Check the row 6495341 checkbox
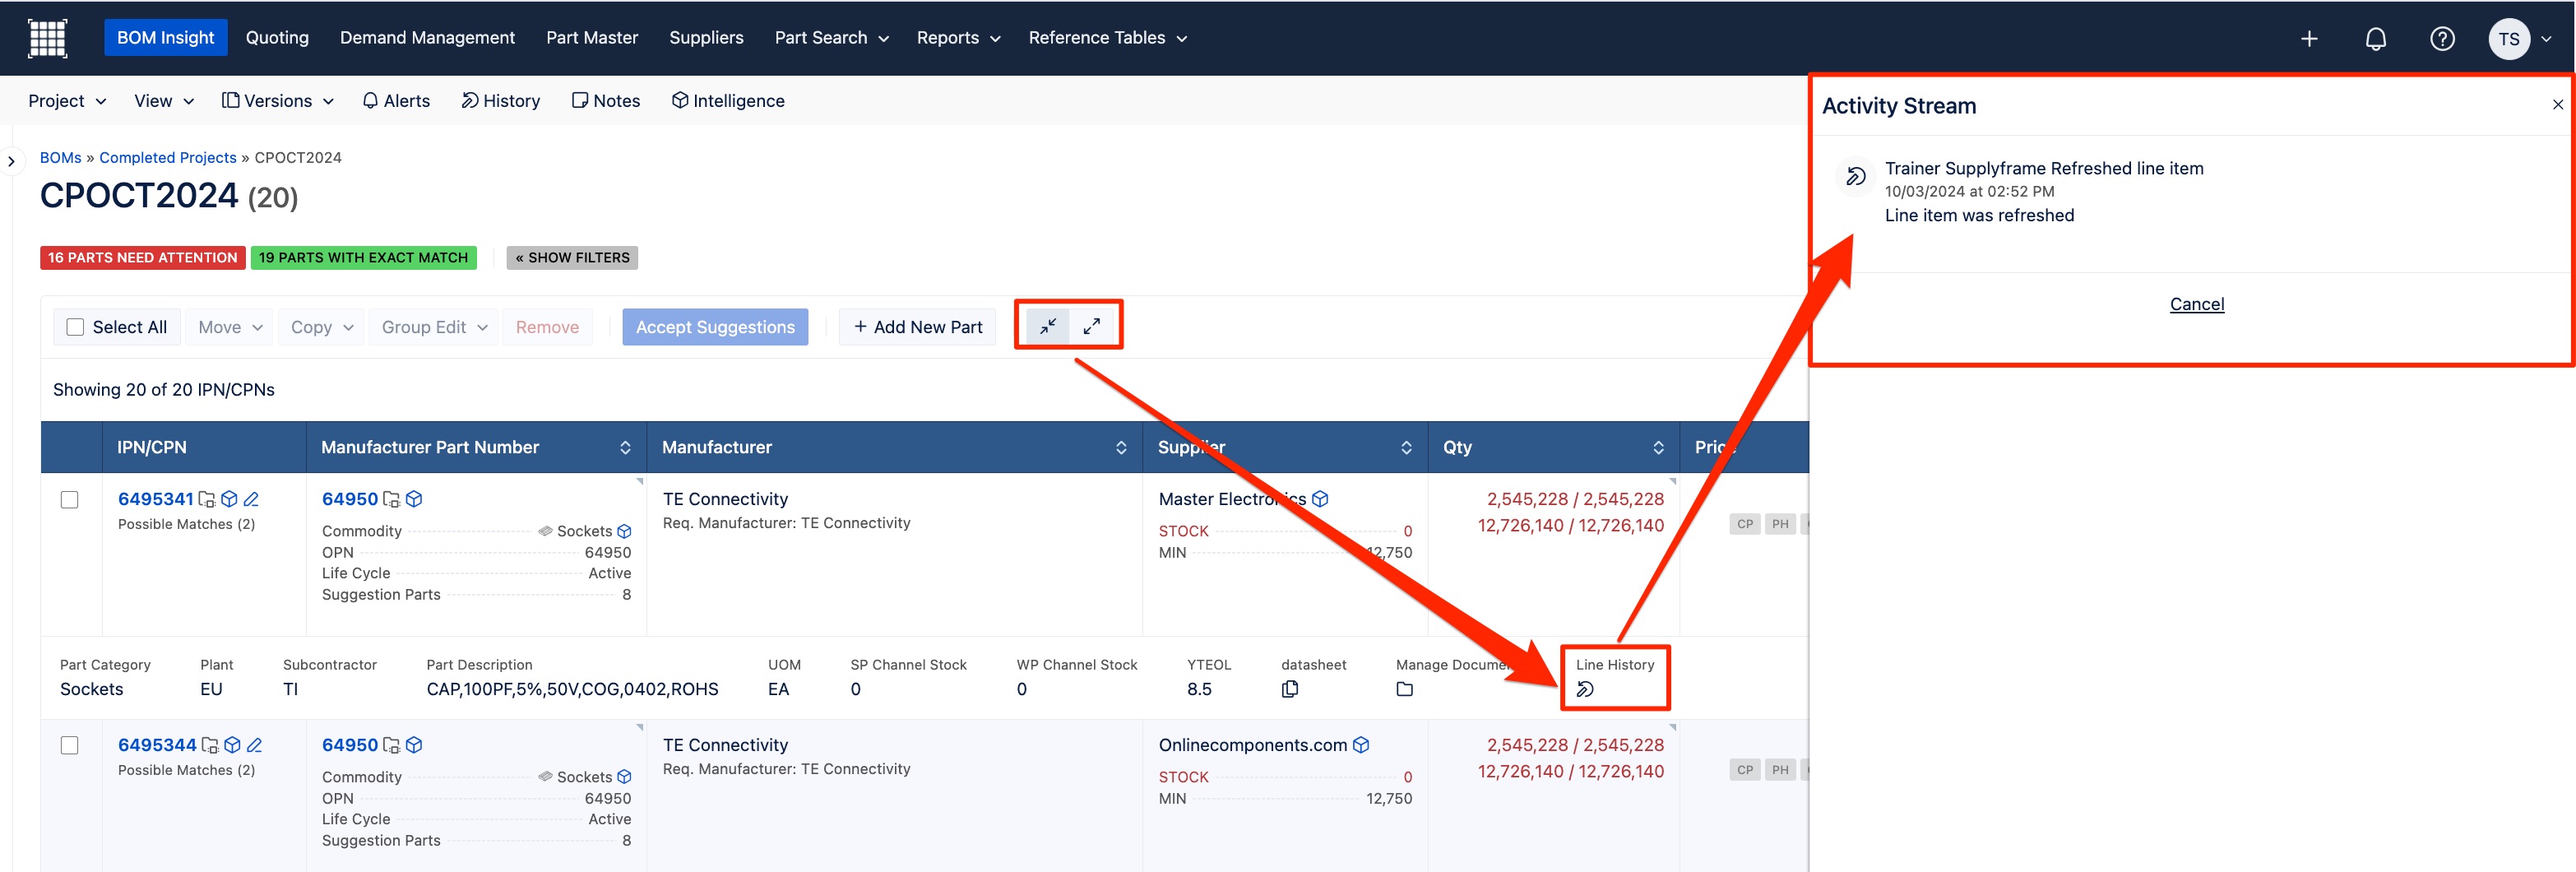Viewport: 2576px width, 872px height. 69,499
